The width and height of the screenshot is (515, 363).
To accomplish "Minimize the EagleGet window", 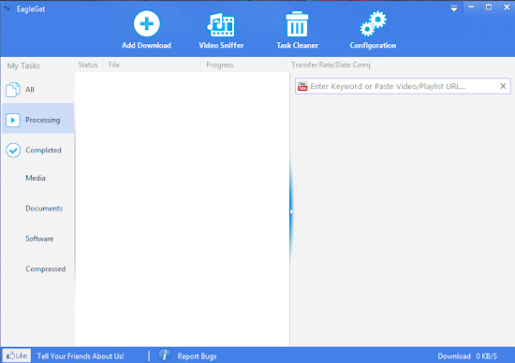I will pos(471,7).
